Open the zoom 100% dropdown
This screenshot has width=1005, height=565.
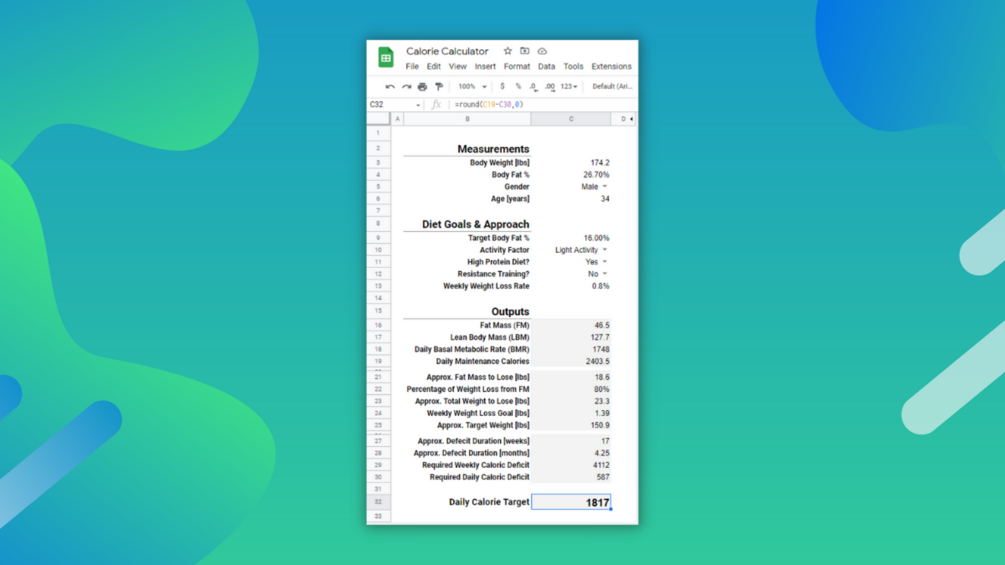(472, 86)
